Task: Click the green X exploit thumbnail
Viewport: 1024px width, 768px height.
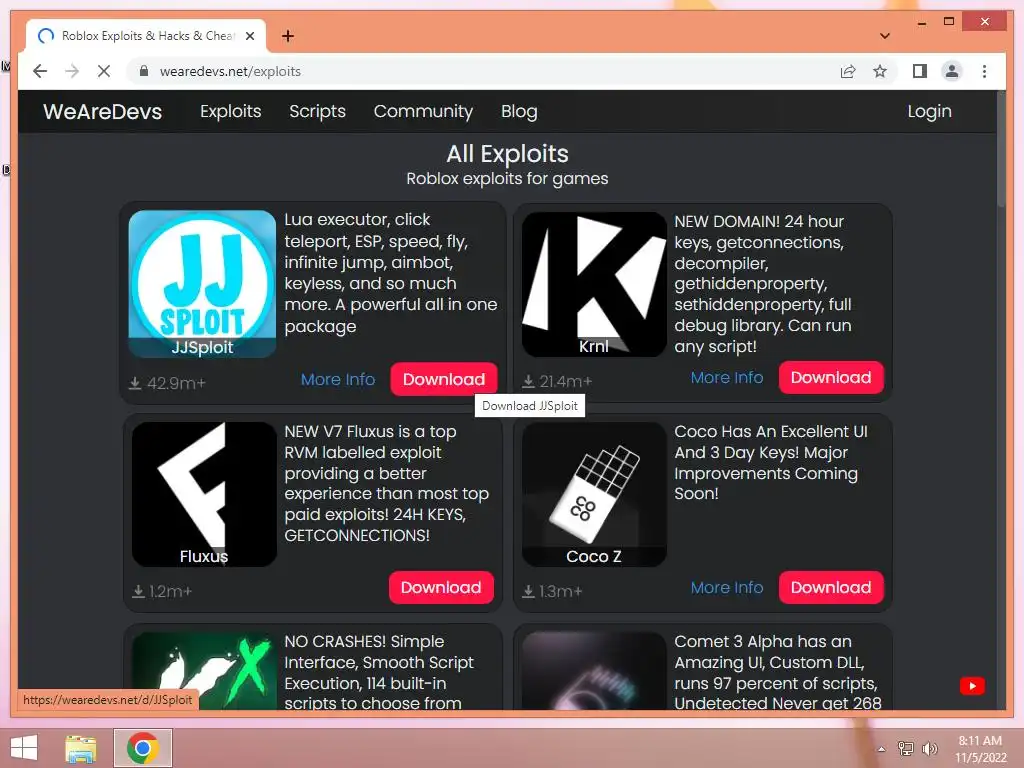Action: pyautogui.click(x=204, y=671)
